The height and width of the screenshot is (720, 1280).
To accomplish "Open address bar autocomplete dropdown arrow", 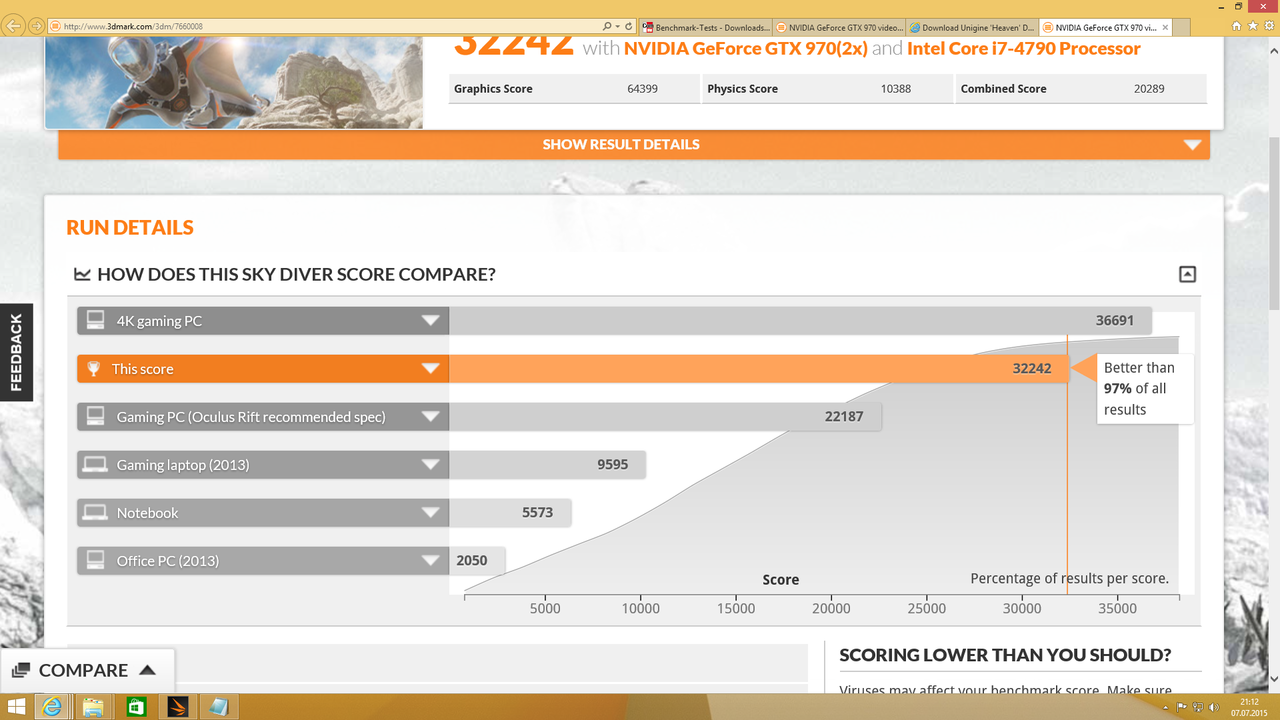I will point(618,26).
